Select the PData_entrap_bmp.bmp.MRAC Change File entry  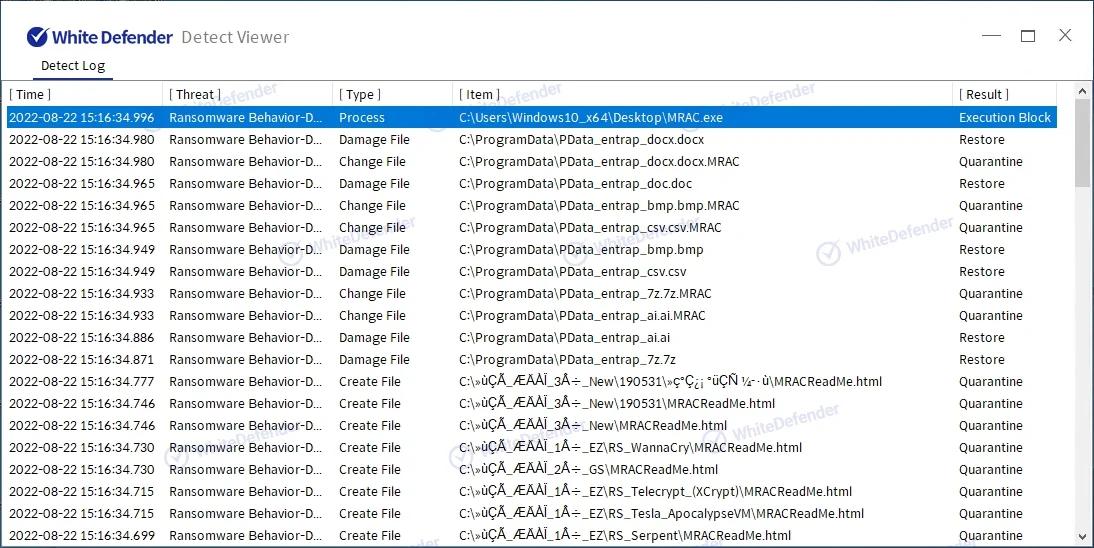(599, 206)
